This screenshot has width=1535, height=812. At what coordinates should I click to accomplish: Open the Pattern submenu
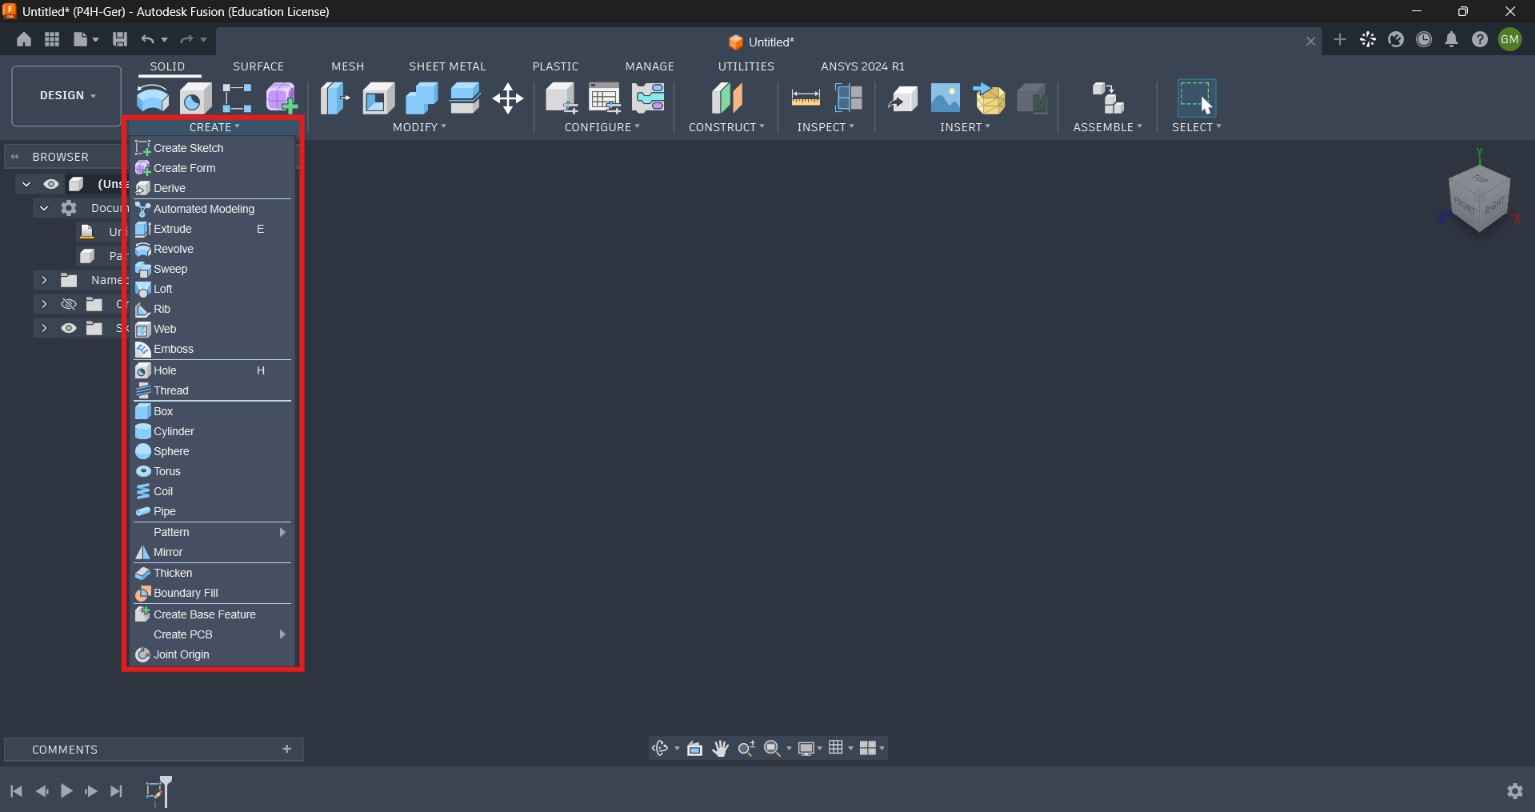click(x=213, y=532)
